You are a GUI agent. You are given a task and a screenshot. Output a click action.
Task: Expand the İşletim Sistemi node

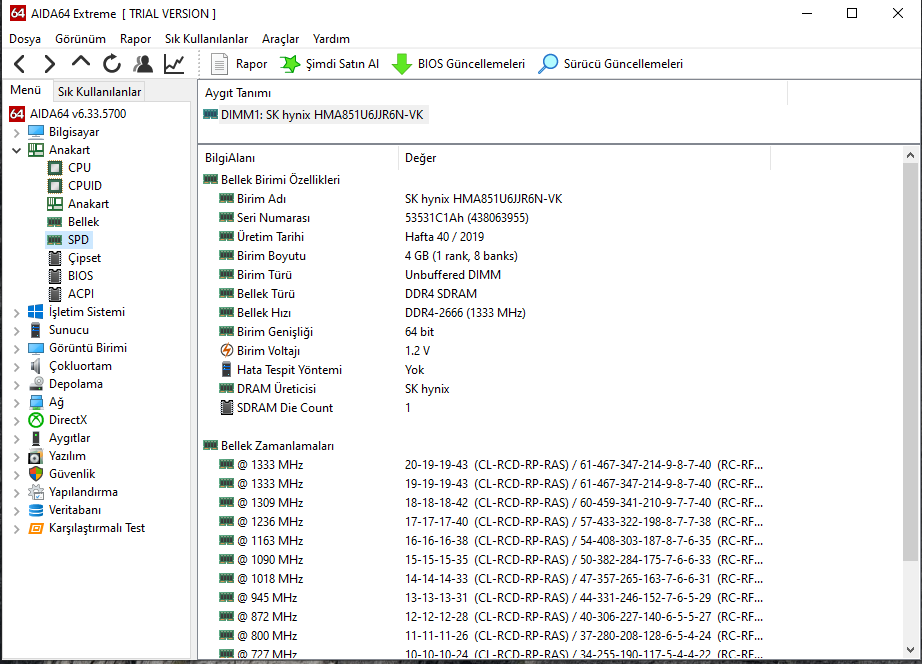coord(16,313)
